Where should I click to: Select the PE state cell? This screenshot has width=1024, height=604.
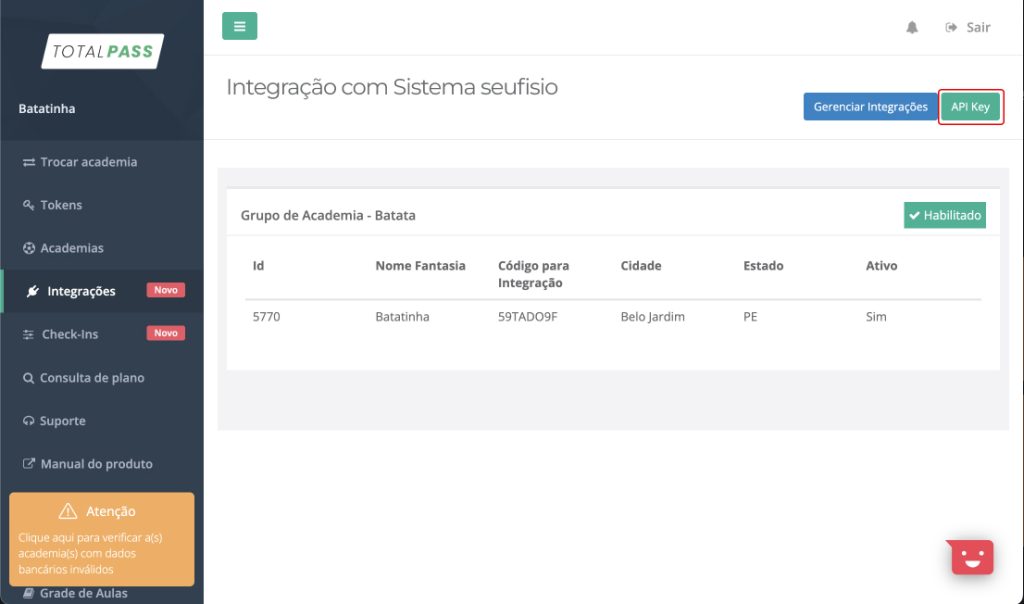coord(750,317)
